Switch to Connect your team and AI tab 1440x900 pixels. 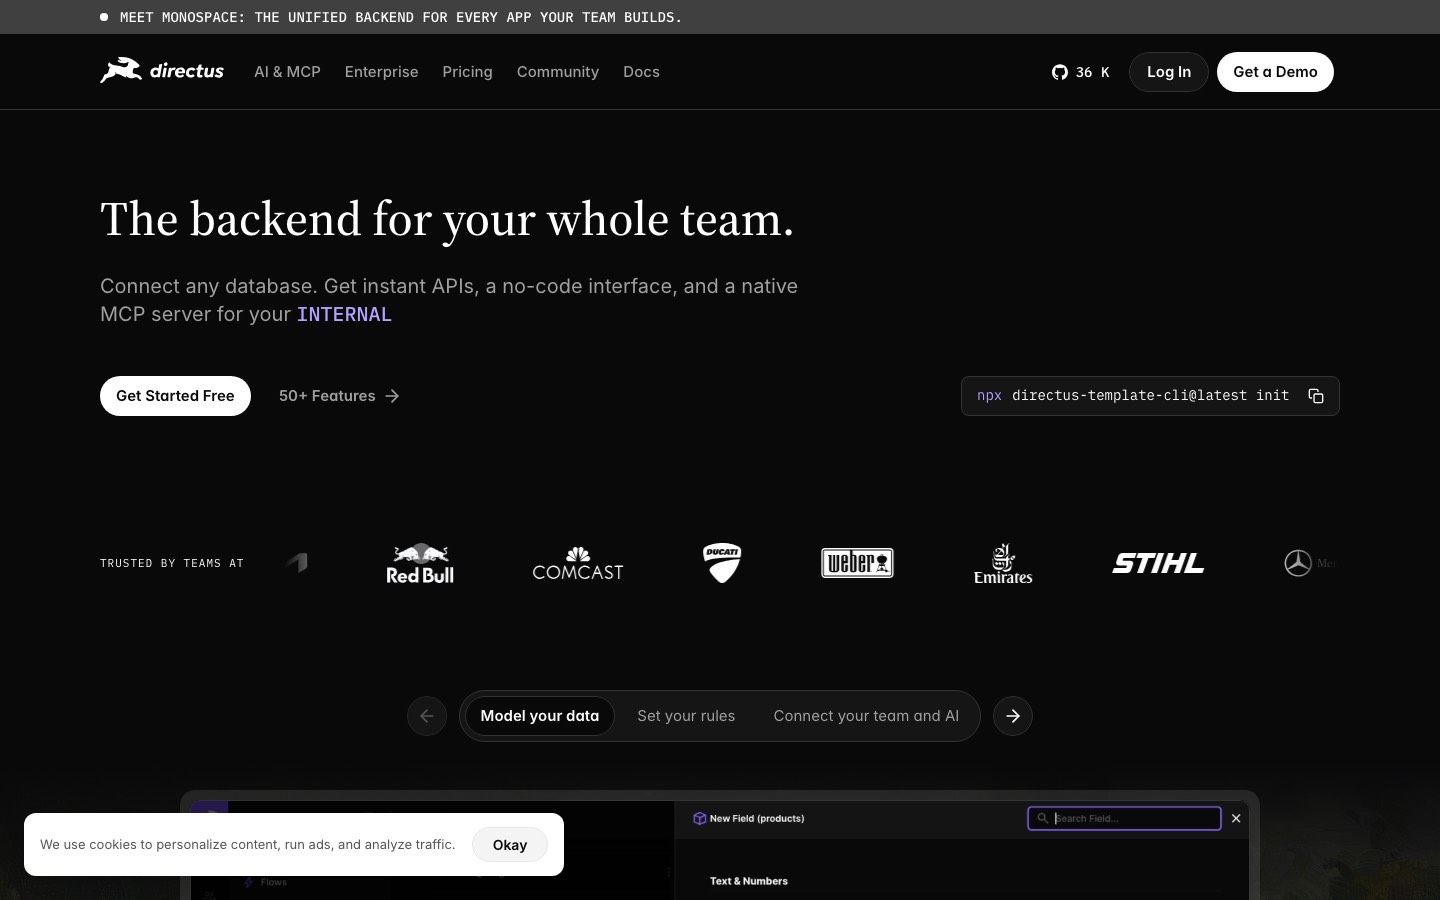pyautogui.click(x=866, y=716)
